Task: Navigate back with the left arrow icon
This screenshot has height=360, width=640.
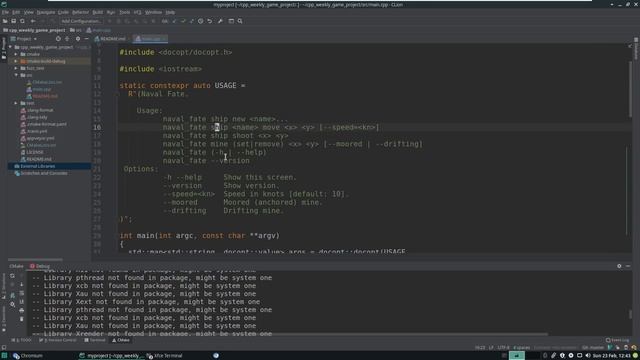Action: [x=33, y=21]
